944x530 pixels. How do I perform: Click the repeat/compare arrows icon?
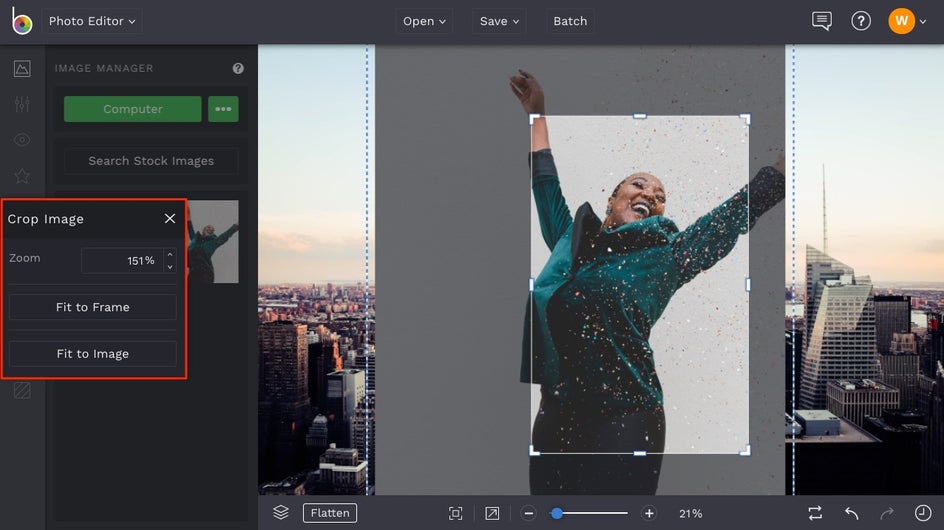815,513
